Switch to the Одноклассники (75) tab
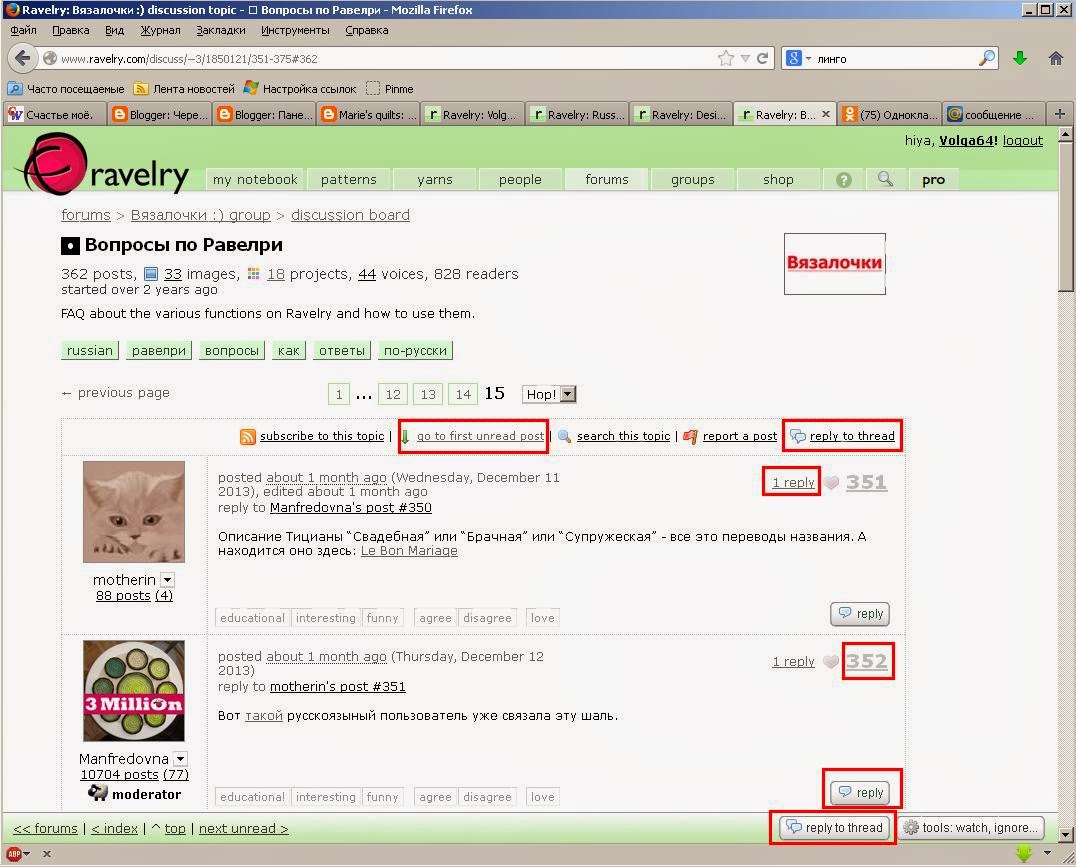The width and height of the screenshot is (1076, 867). coord(889,115)
